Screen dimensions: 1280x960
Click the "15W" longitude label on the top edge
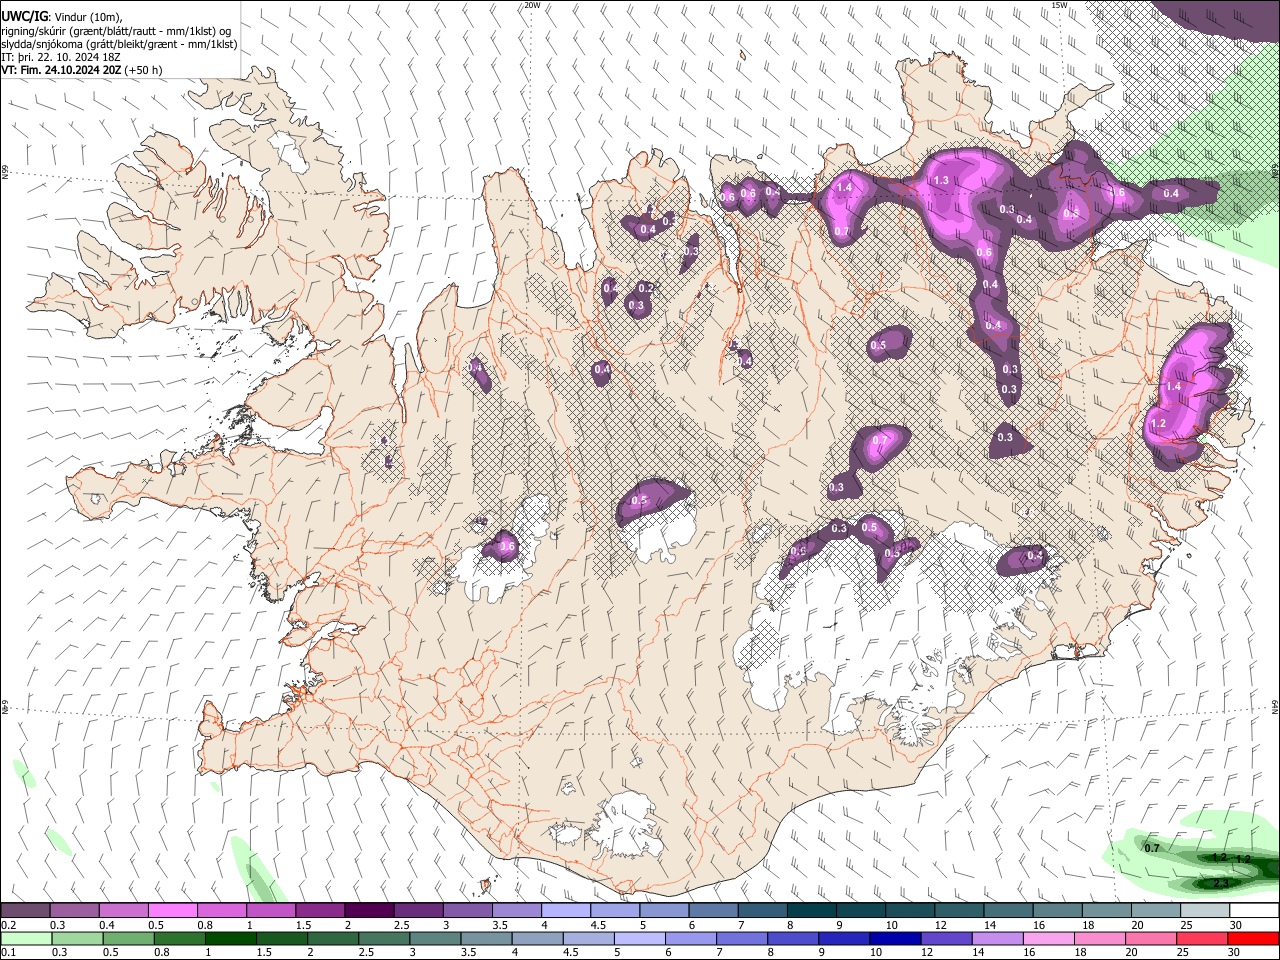point(1059,5)
